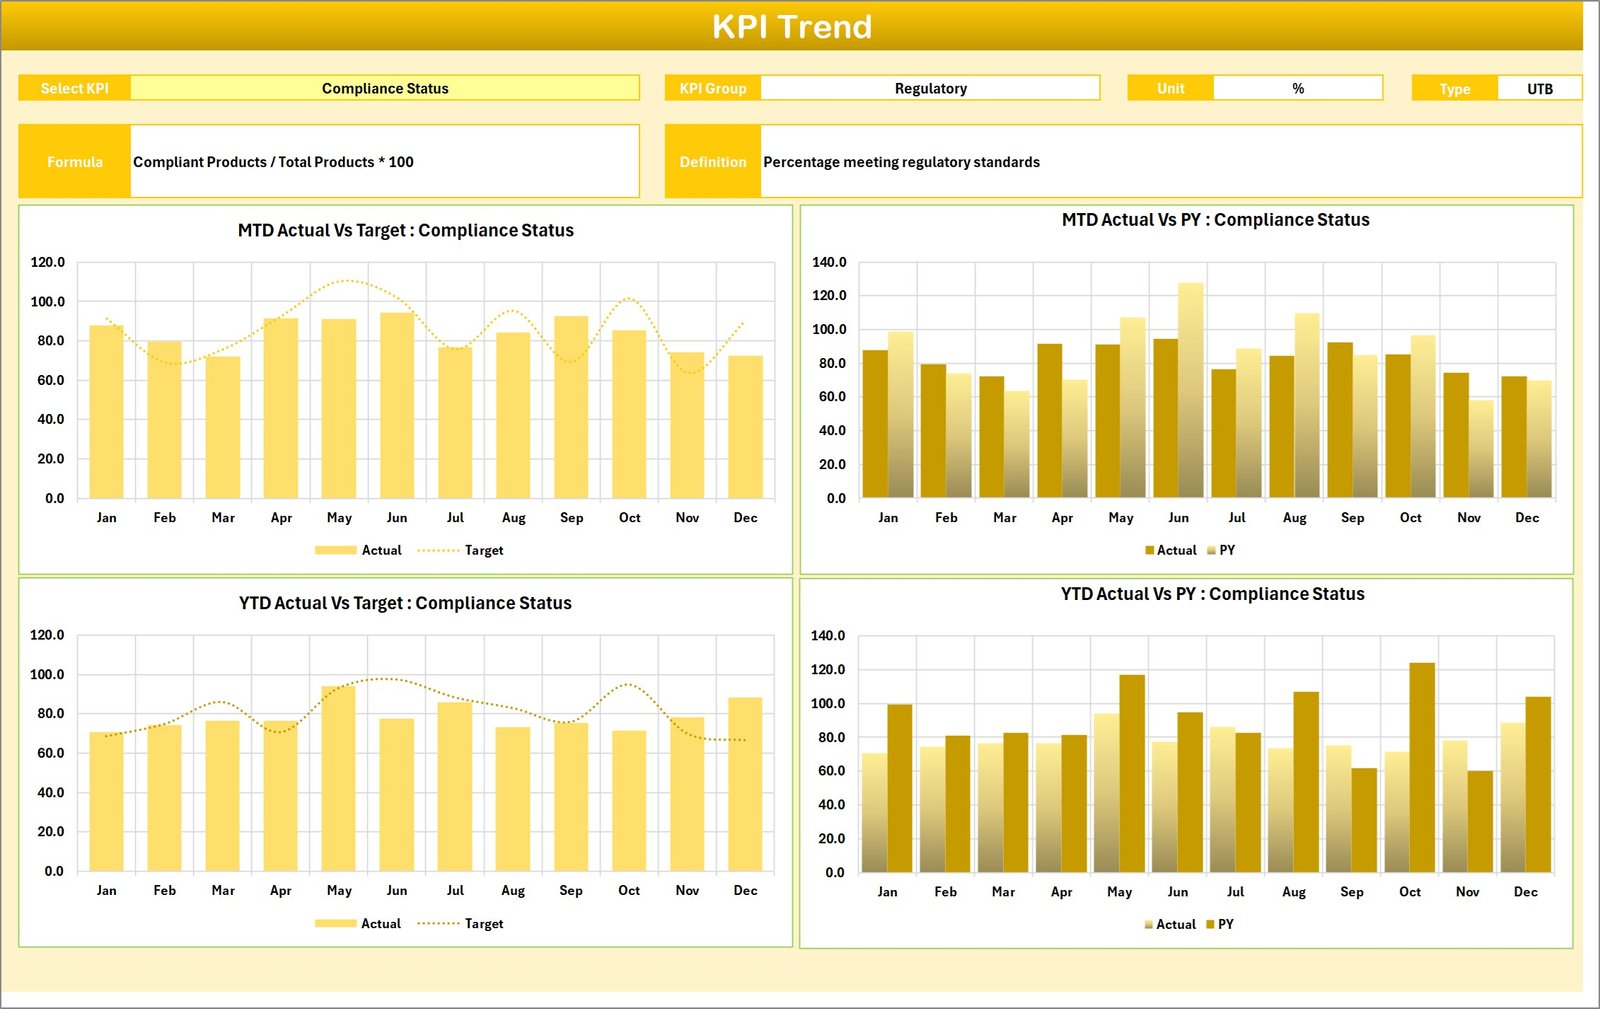The width and height of the screenshot is (1600, 1009).
Task: Select the MTD Actual Vs PY chart title
Action: pos(1215,220)
